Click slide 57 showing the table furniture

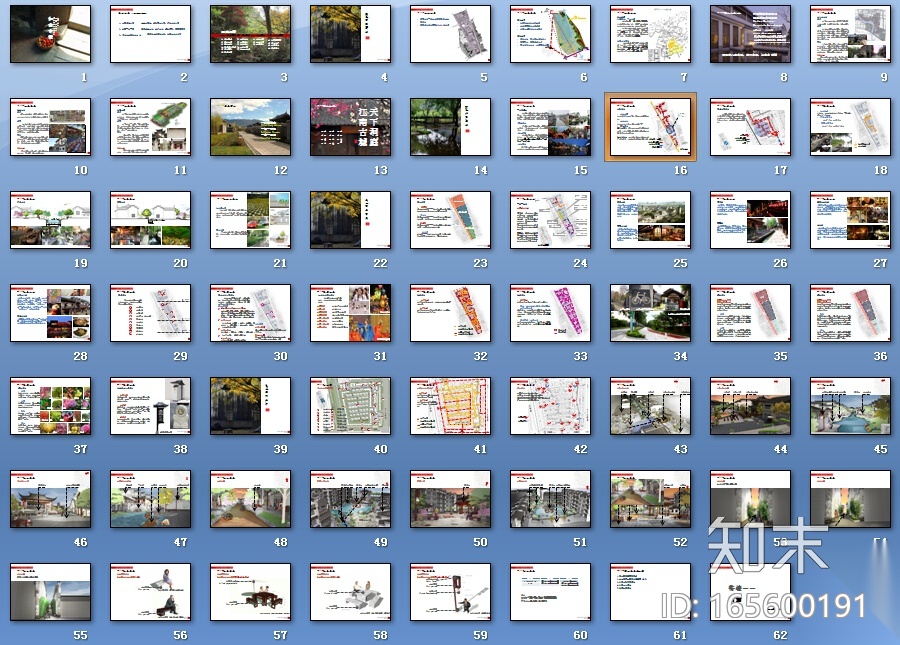click(250, 592)
